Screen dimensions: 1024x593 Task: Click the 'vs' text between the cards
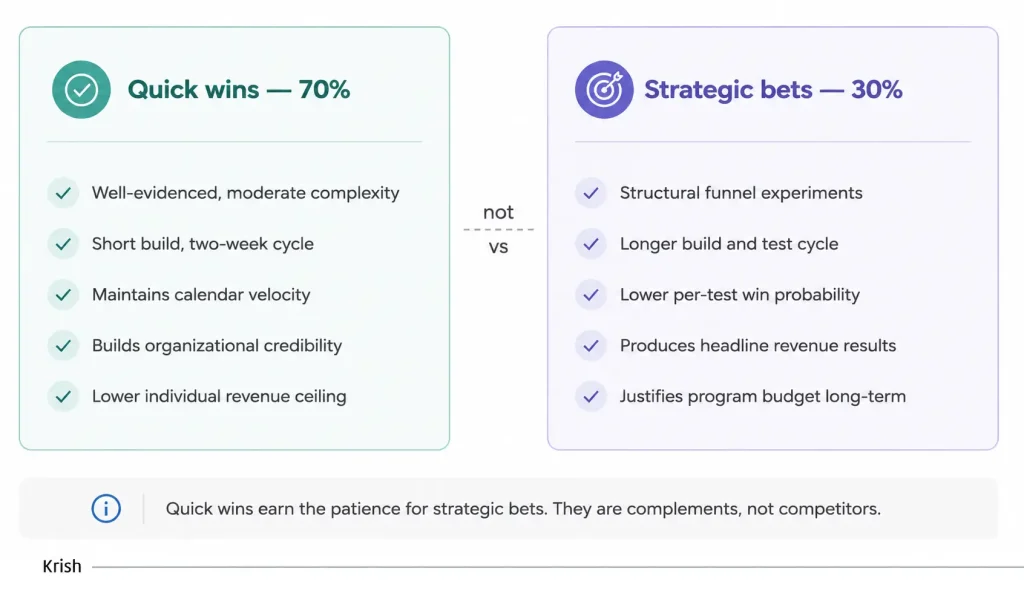[498, 248]
